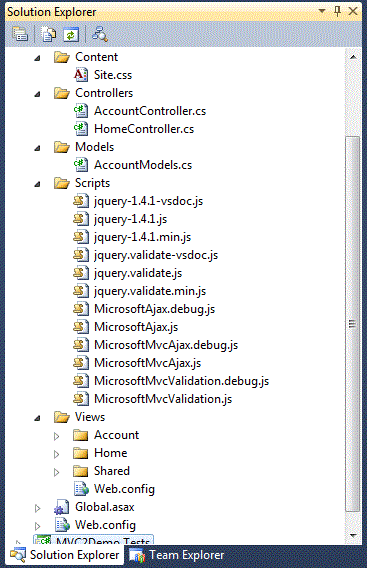Click the Properties toolbar icon
The image size is (367, 568).
(20, 34)
